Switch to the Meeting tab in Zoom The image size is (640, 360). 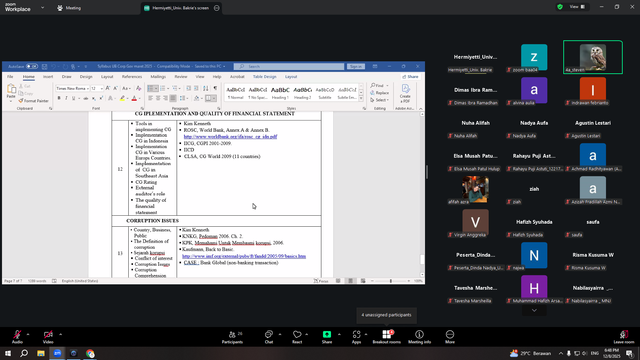tap(69, 8)
